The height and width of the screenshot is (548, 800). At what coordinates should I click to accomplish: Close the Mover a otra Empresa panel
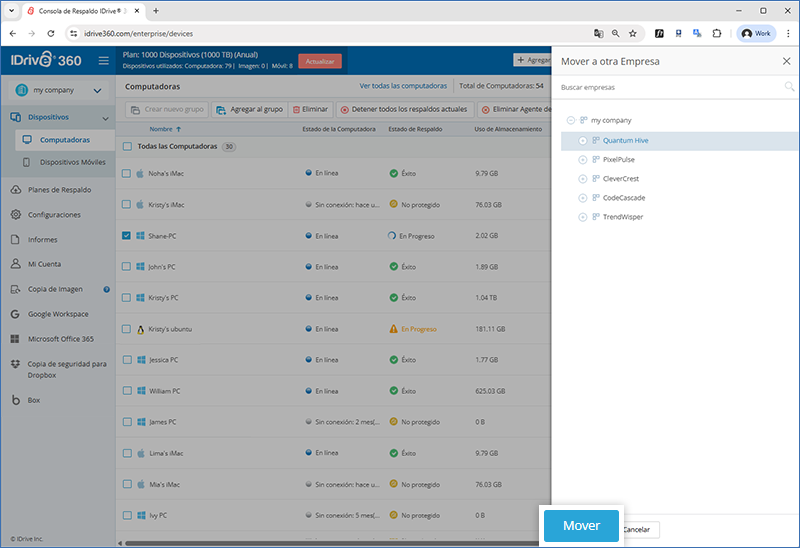(x=786, y=61)
